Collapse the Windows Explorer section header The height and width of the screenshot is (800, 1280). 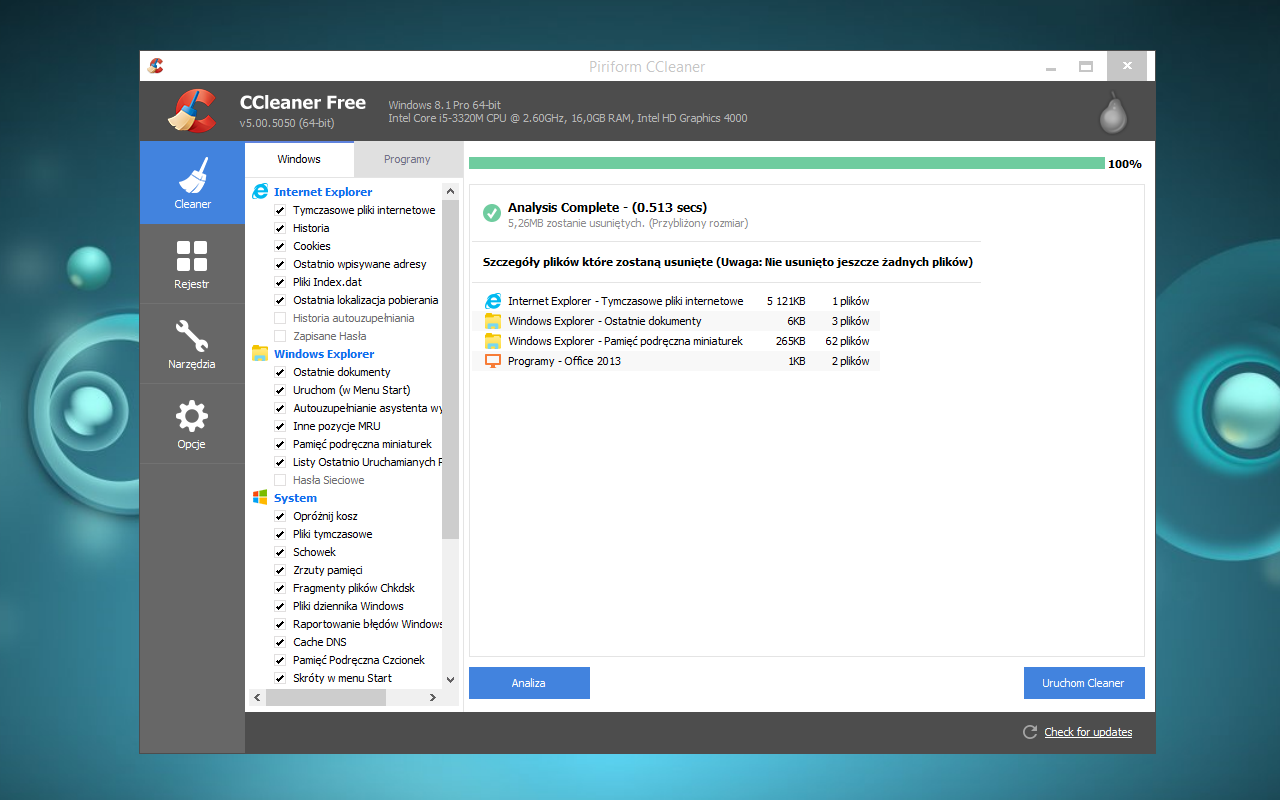[x=323, y=353]
